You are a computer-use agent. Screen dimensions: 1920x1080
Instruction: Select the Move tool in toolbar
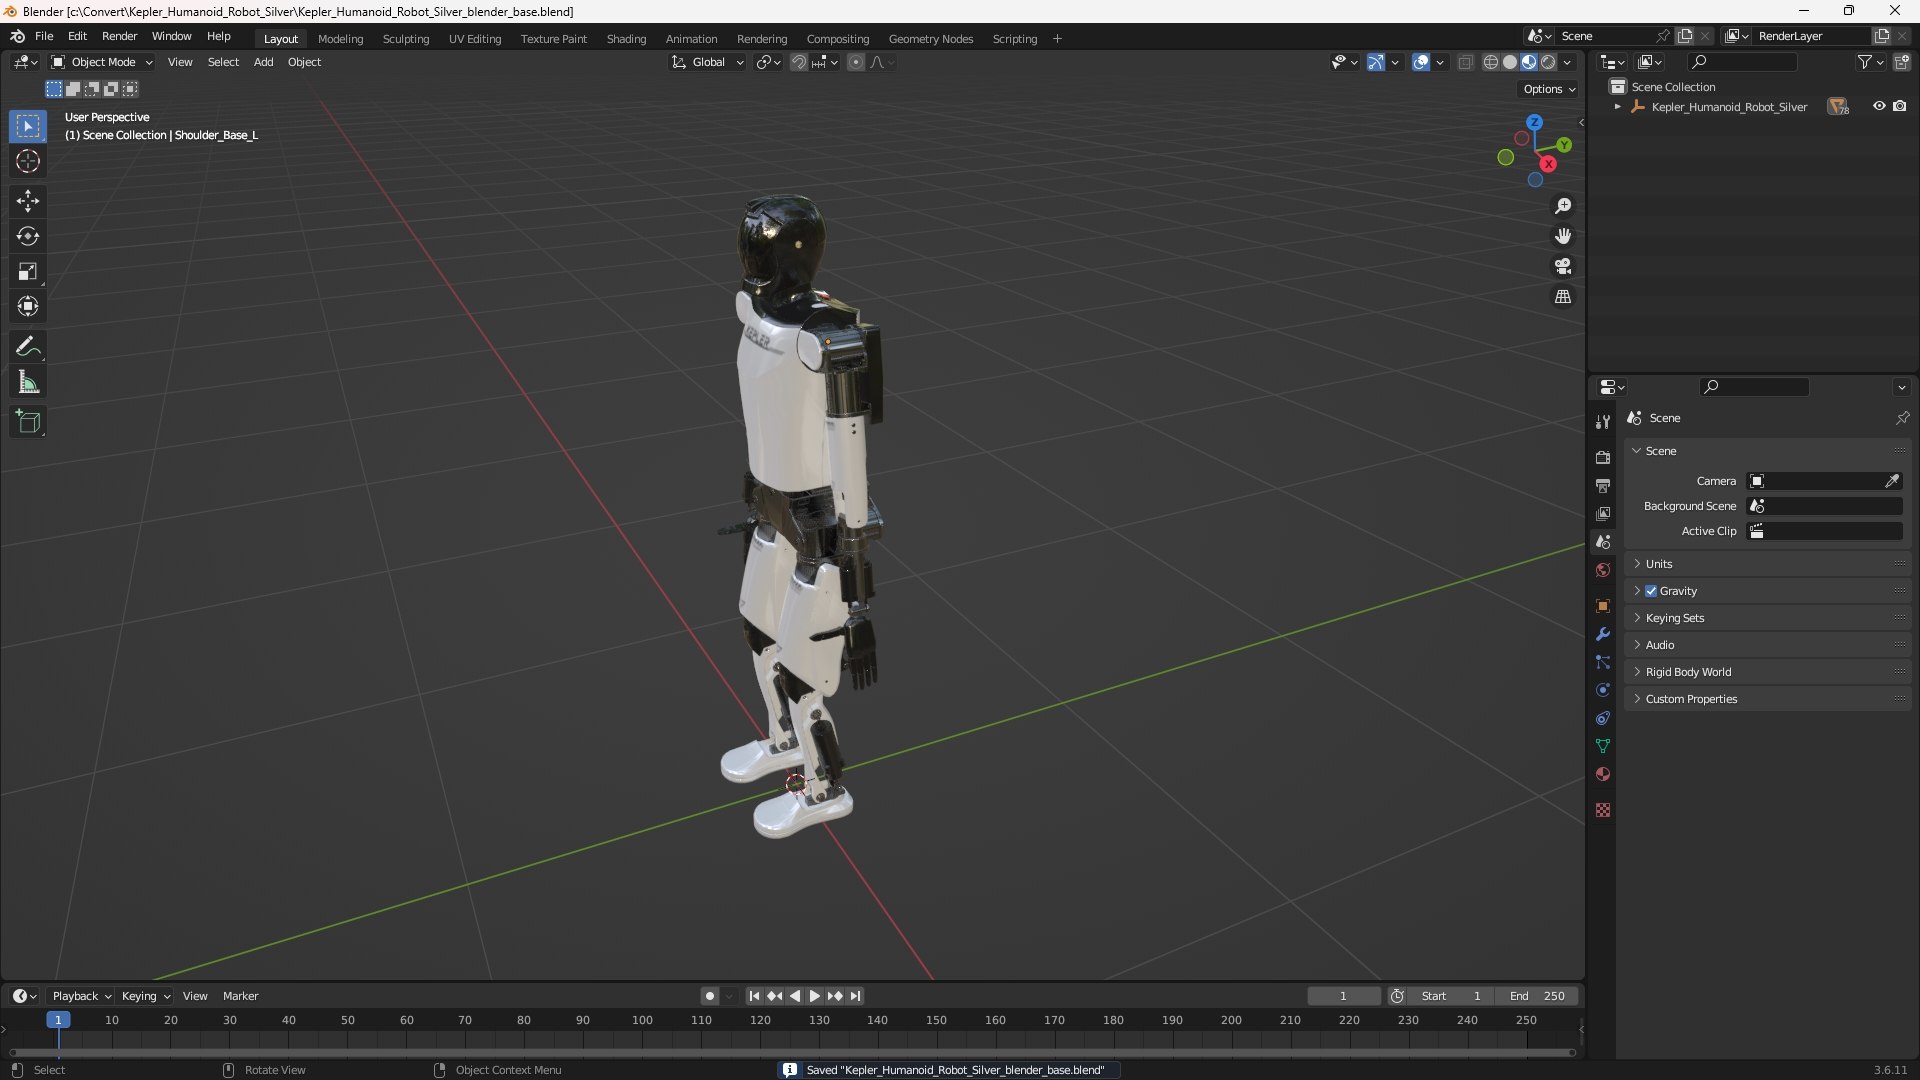point(28,201)
